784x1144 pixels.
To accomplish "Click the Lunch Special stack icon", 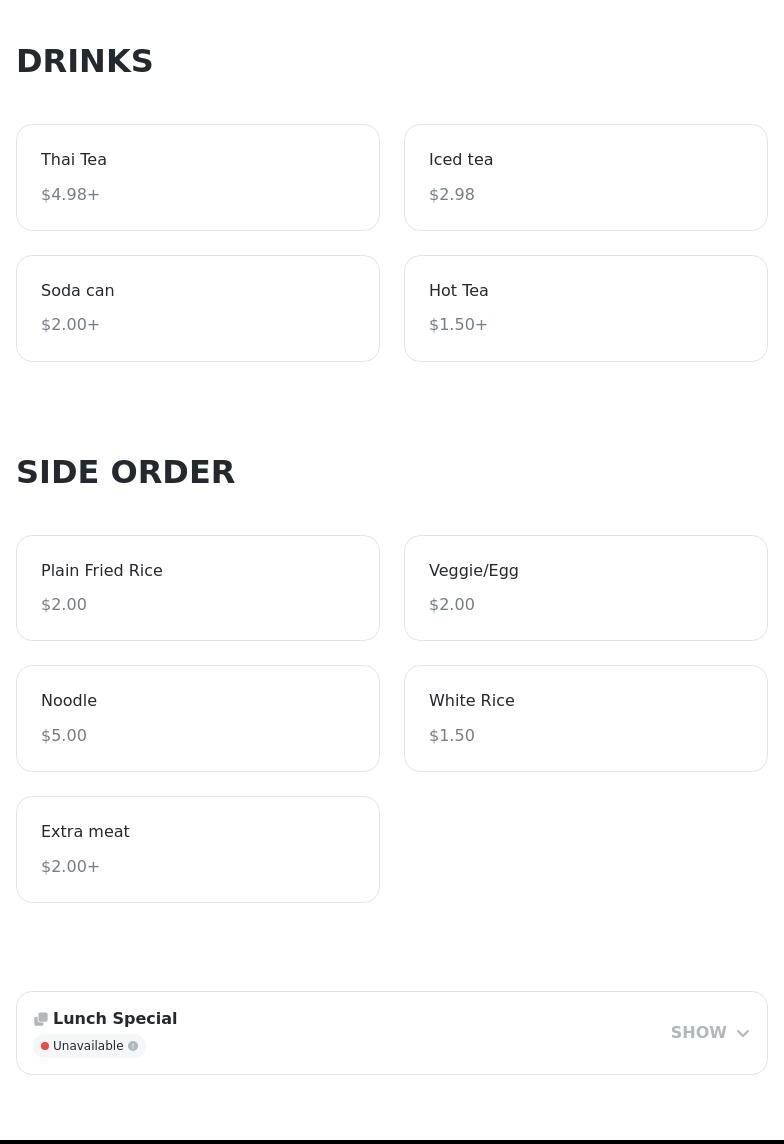I will click(41, 1019).
